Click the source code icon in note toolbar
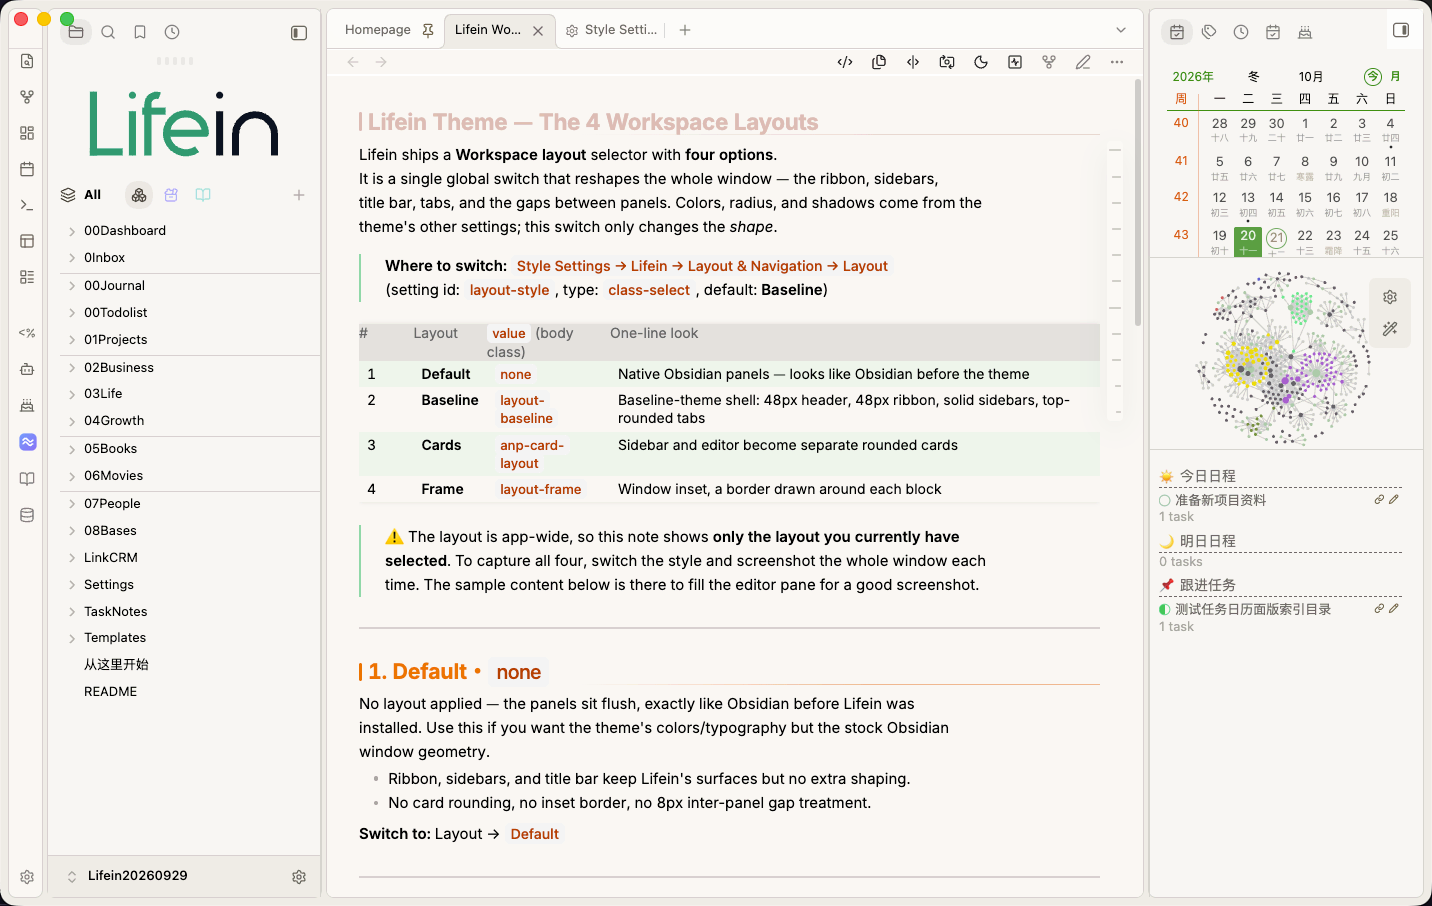The image size is (1432, 906). coord(845,62)
